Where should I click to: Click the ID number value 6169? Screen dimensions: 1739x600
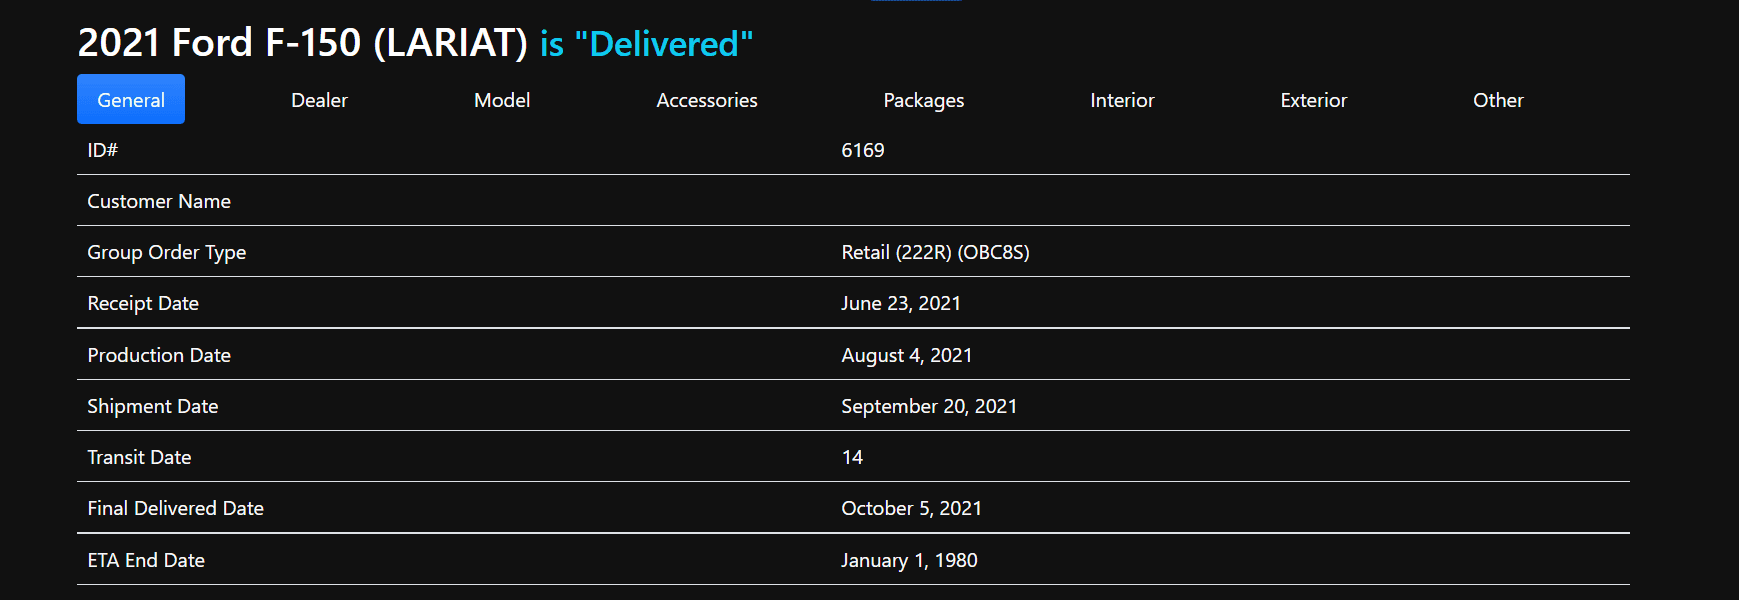coord(863,150)
